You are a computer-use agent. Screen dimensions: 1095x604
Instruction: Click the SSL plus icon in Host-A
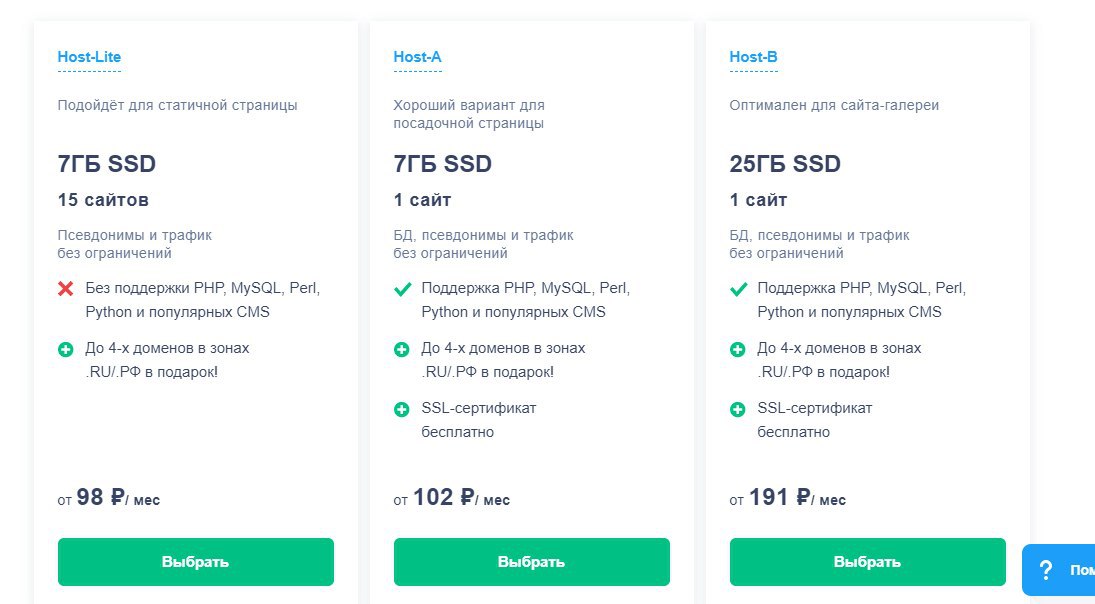tap(402, 409)
